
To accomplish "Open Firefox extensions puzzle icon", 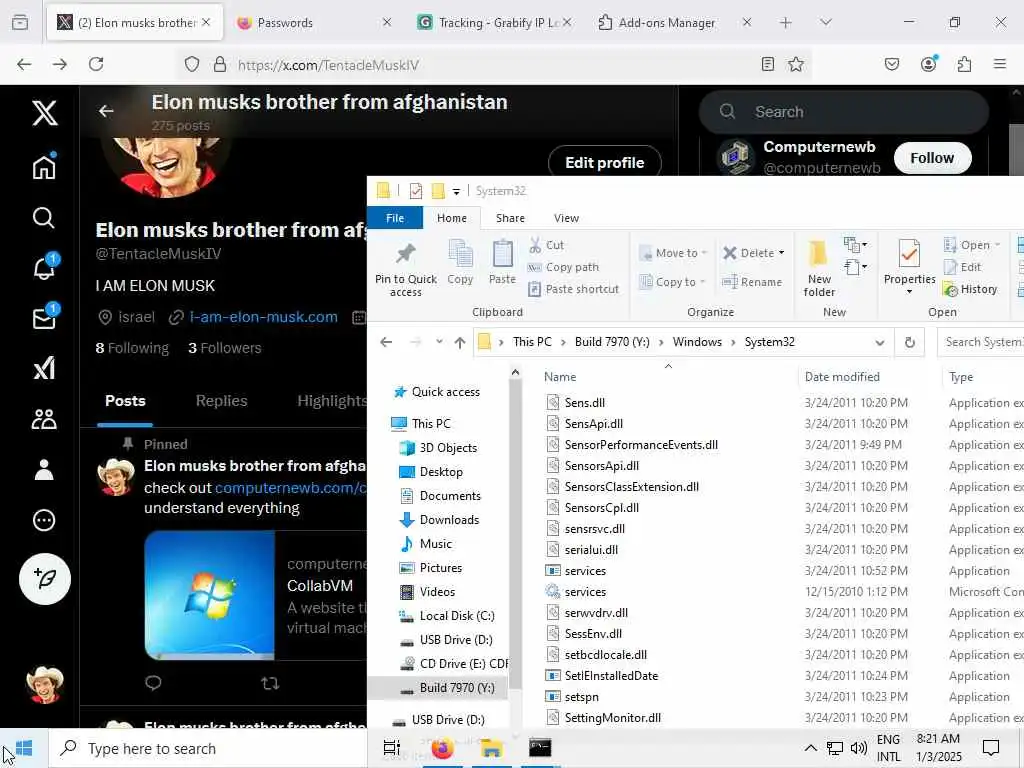I will (x=964, y=64).
